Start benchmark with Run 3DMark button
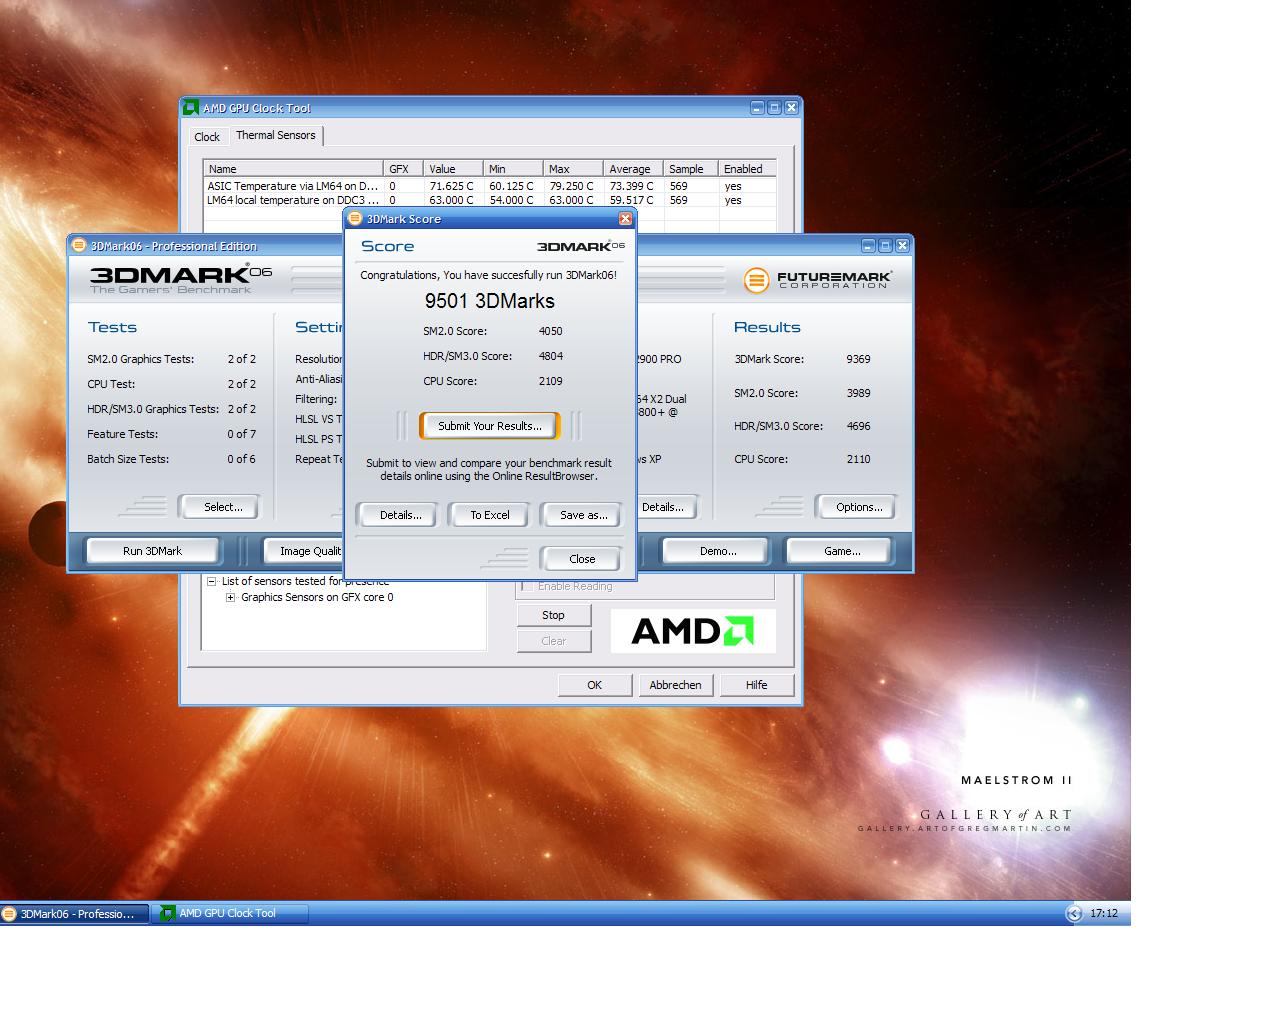1280x1024 pixels. 152,551
